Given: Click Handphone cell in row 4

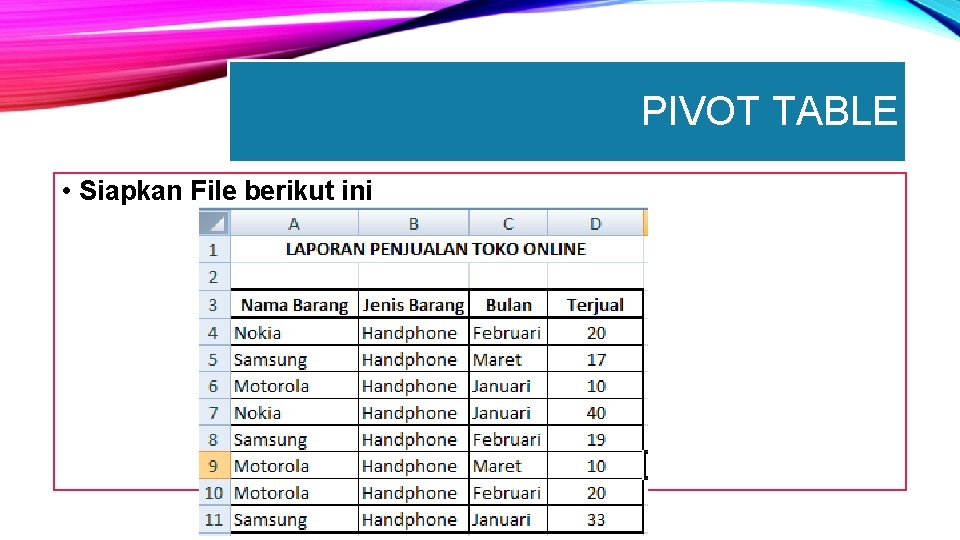Looking at the screenshot, I should pos(413,332).
